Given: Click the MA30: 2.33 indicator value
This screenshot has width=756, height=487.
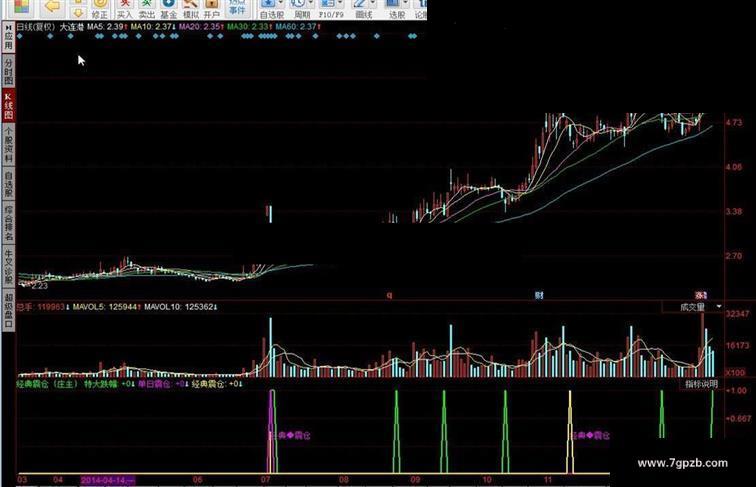Looking at the screenshot, I should [x=249, y=27].
